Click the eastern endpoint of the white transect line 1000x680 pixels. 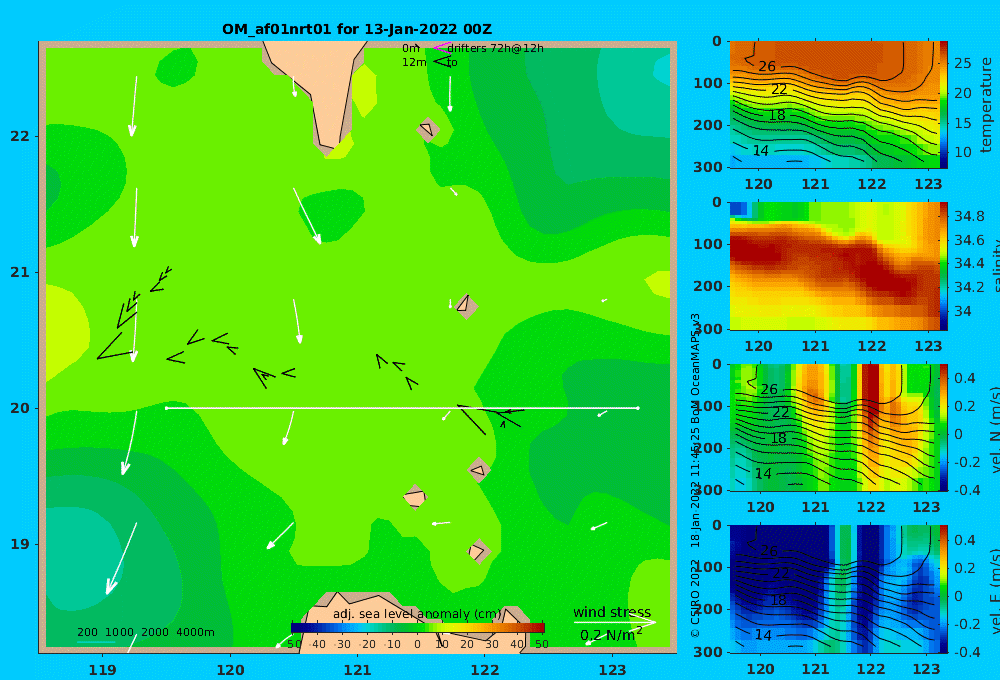click(x=638, y=408)
